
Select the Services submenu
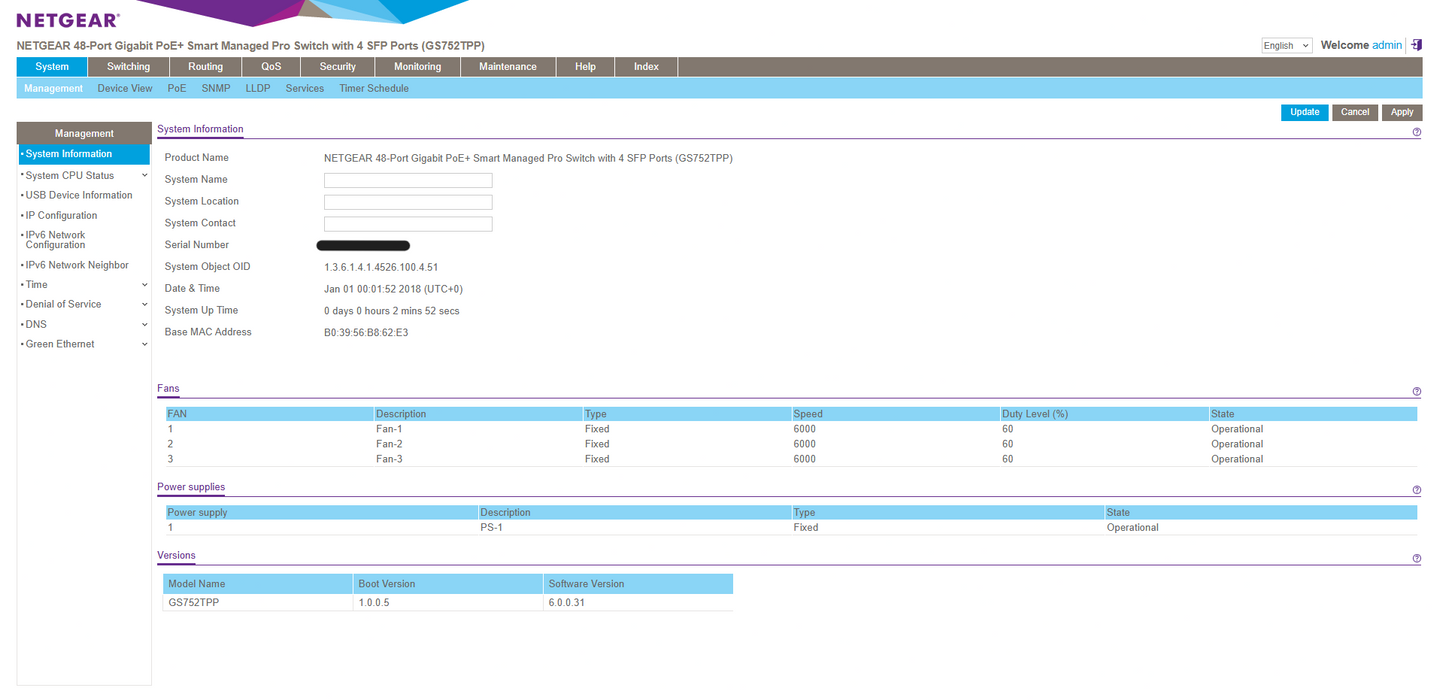point(305,88)
